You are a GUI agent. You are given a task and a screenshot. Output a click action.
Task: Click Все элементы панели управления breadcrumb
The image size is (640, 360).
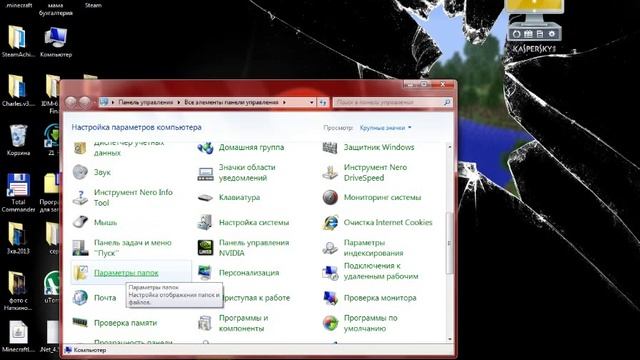[x=231, y=102]
